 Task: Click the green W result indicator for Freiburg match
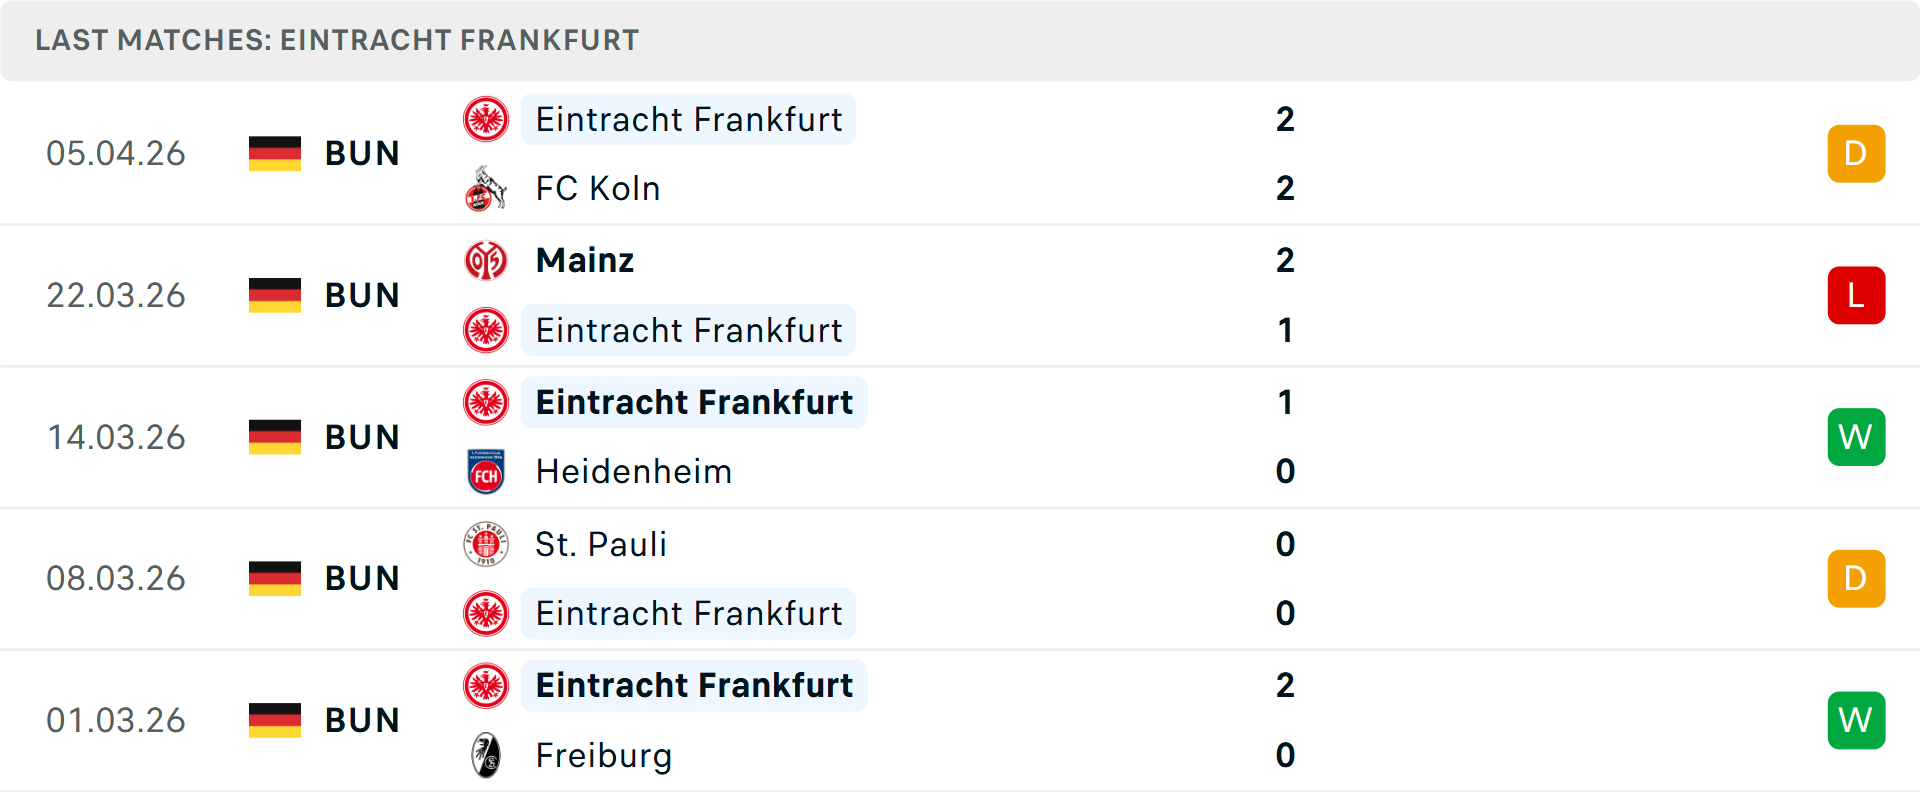[1856, 719]
